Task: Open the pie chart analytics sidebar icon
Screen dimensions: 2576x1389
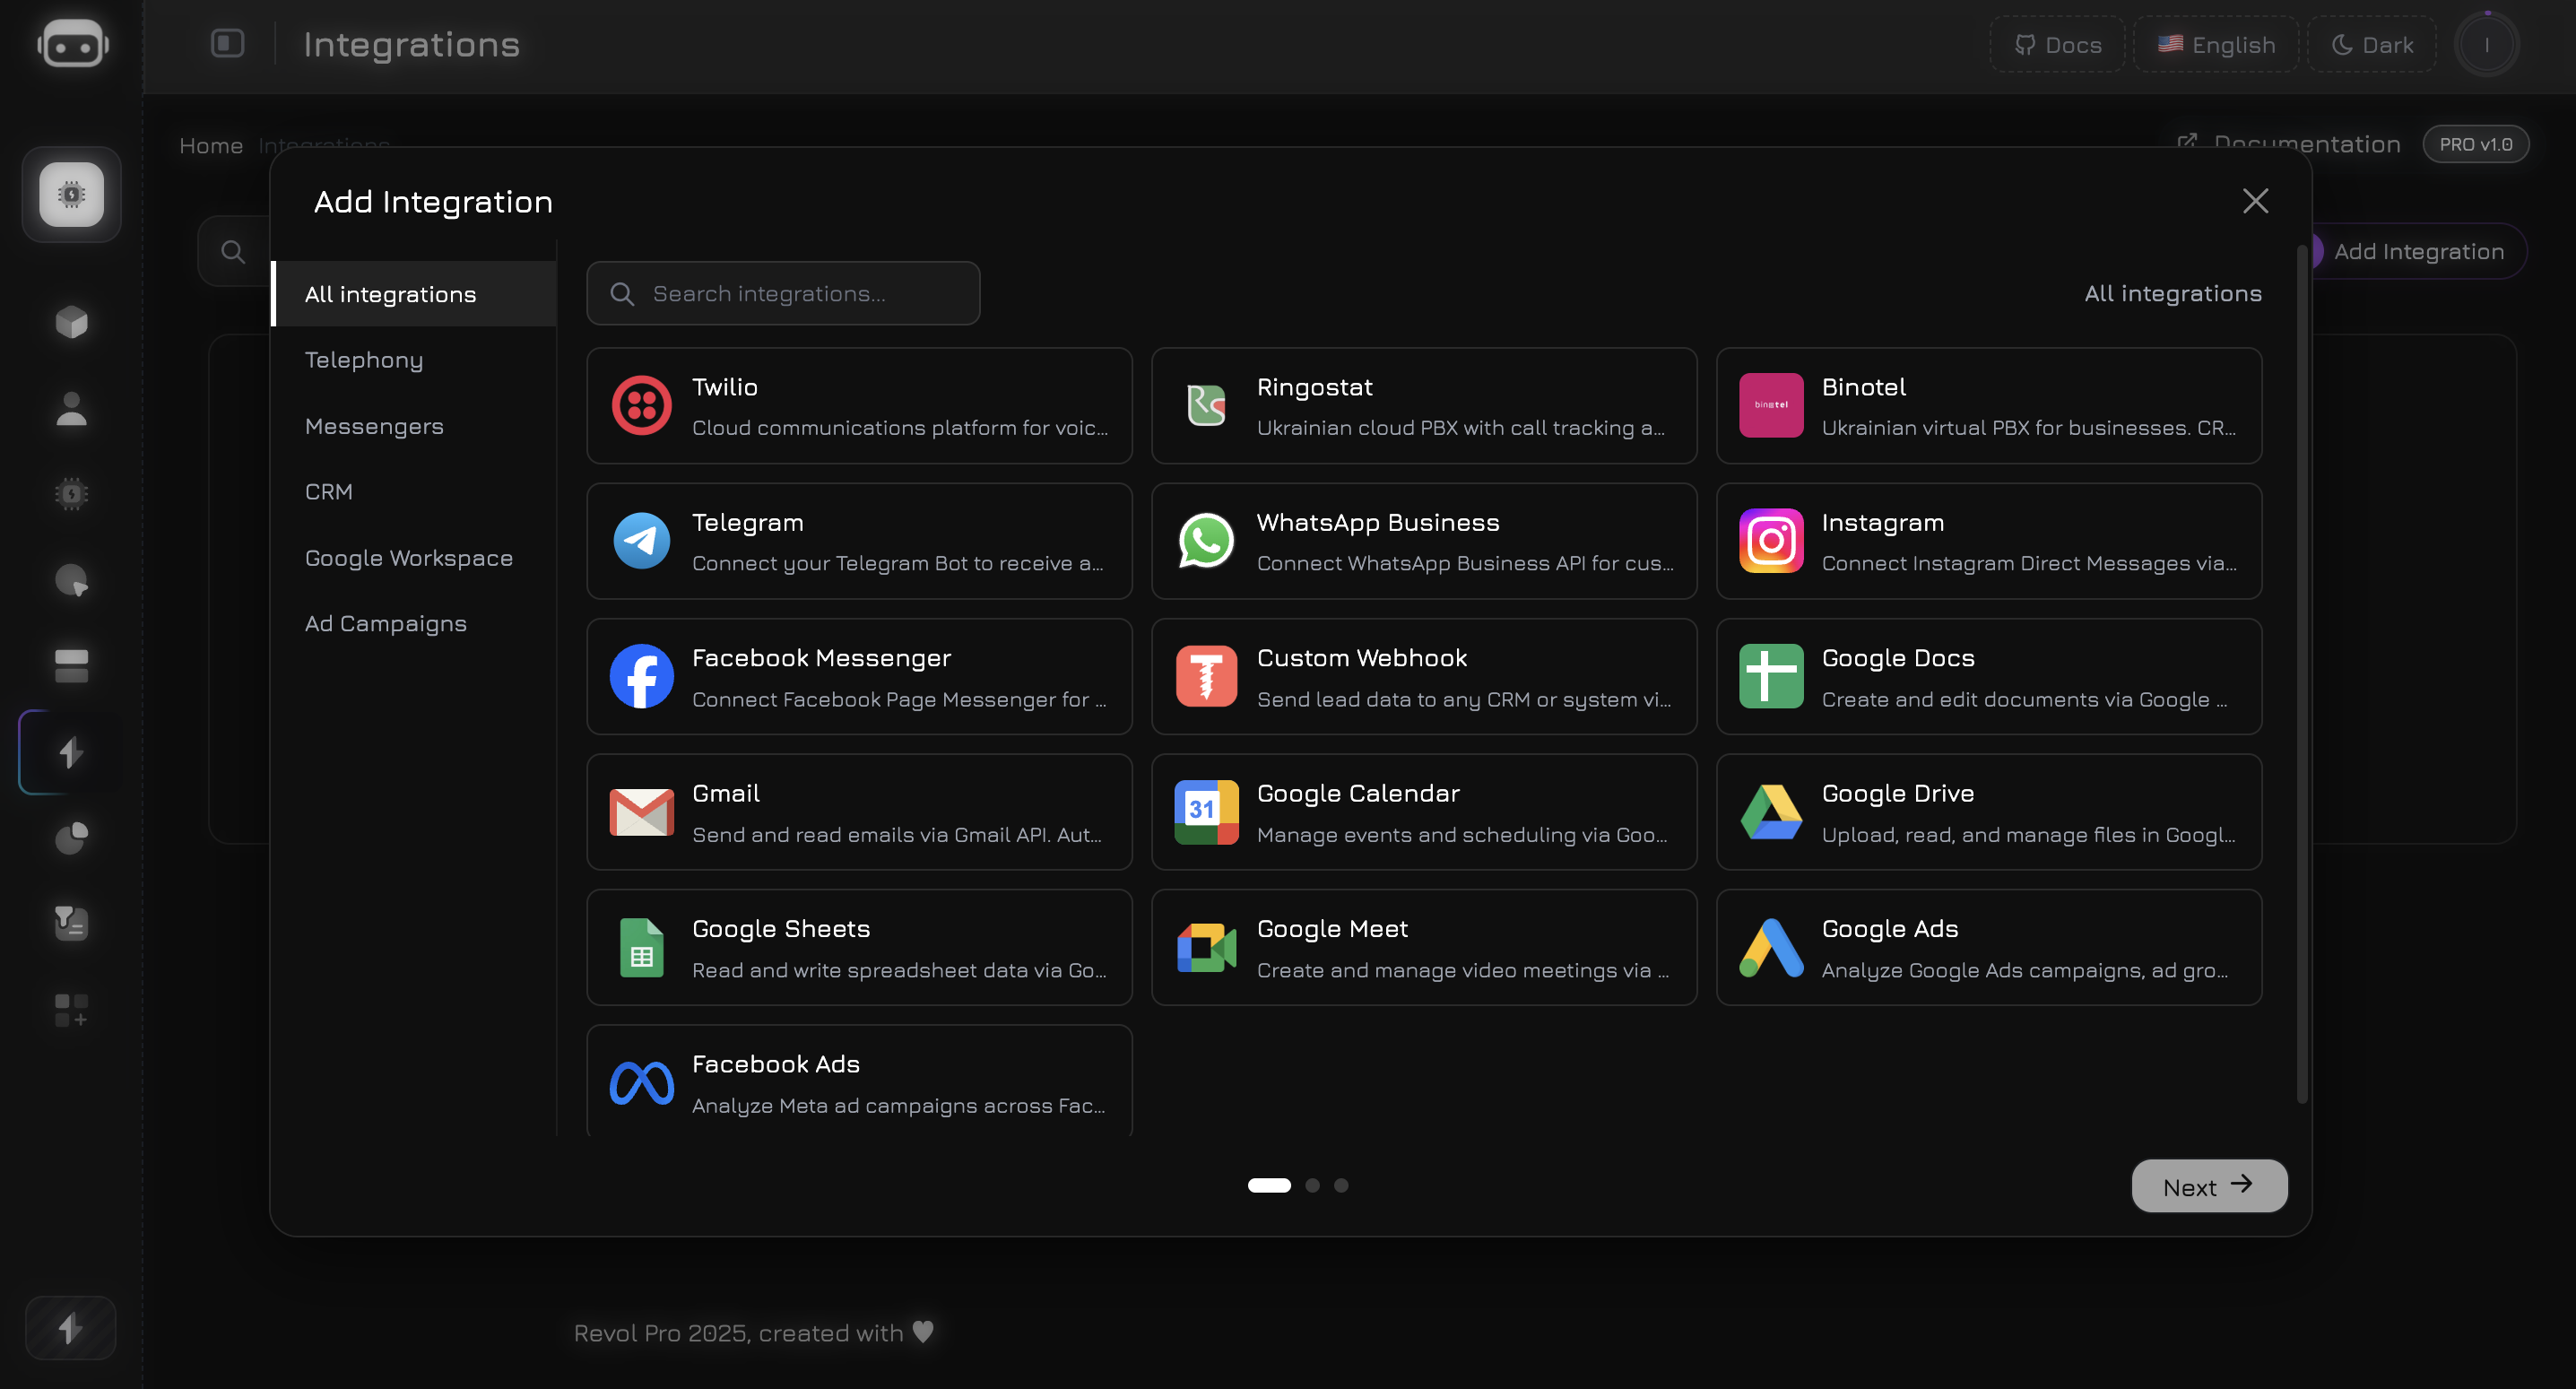Action: pyautogui.click(x=70, y=838)
